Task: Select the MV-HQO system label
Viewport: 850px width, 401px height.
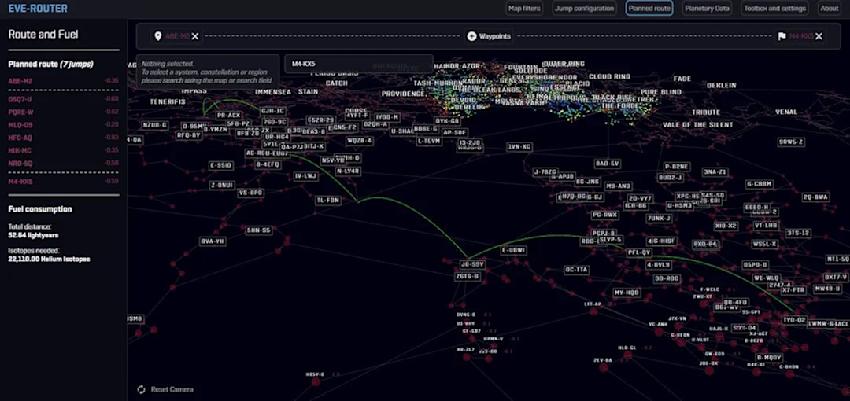Action: coord(627,293)
